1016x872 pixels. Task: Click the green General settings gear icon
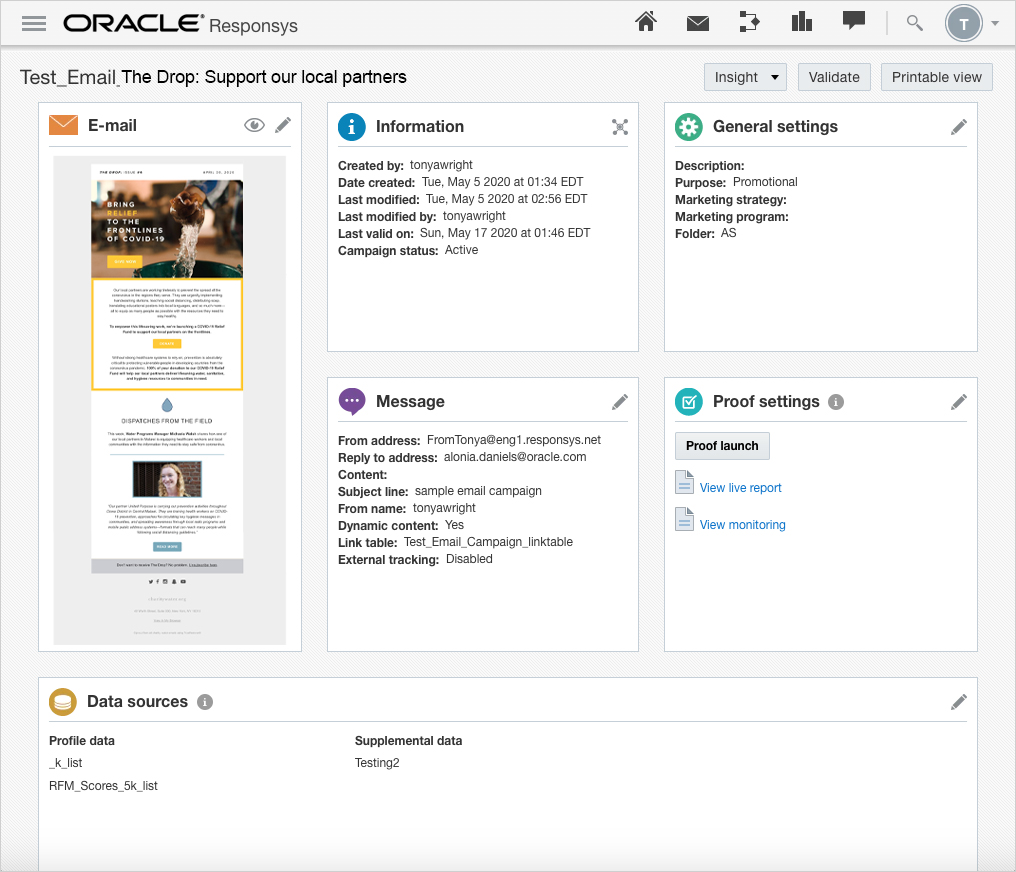(x=689, y=126)
